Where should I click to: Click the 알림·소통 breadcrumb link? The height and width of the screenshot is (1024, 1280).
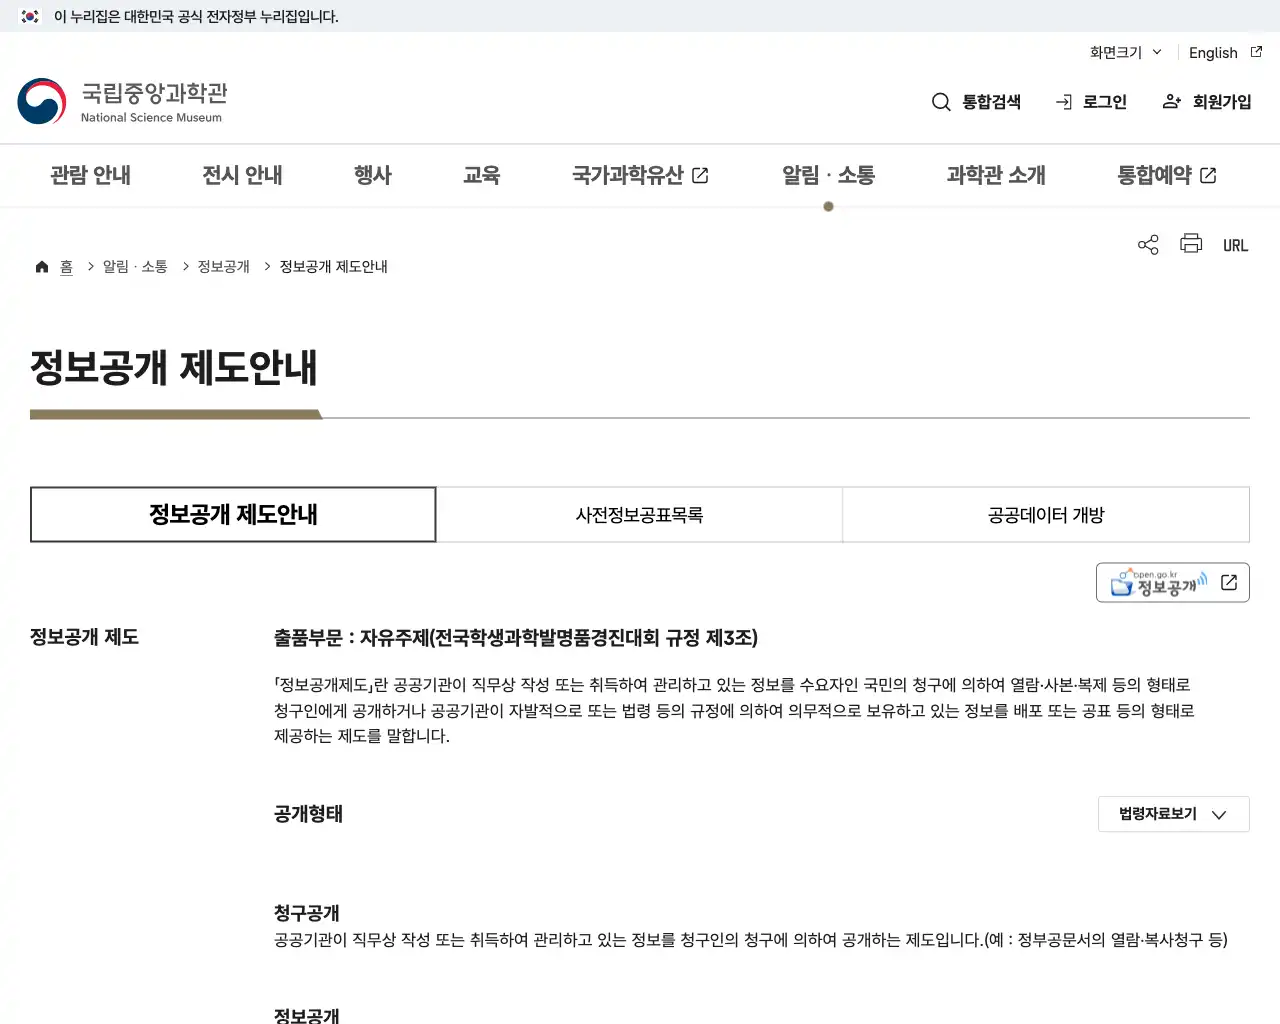point(135,265)
